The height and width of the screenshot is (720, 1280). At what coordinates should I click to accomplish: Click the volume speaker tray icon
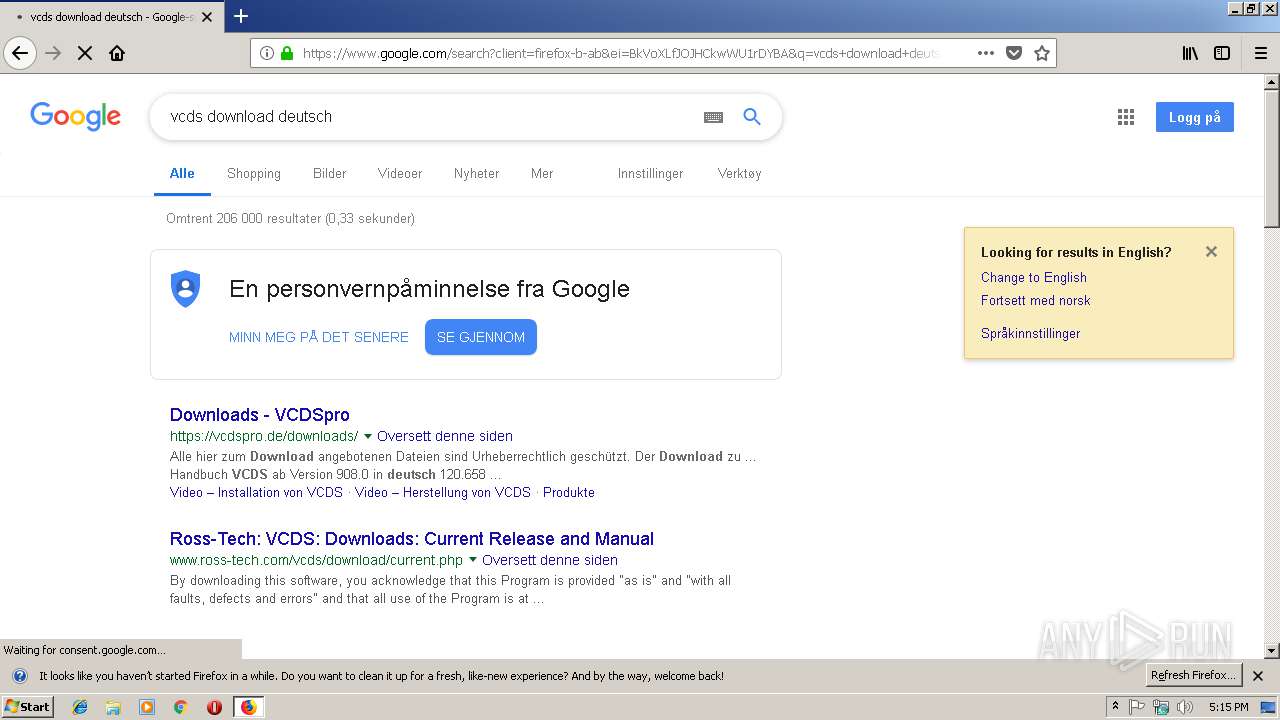[1185, 707]
